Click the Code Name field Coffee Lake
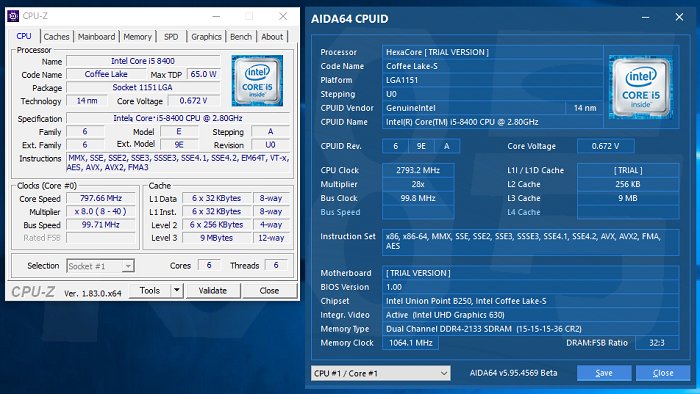This screenshot has height=394, width=700. [x=106, y=74]
